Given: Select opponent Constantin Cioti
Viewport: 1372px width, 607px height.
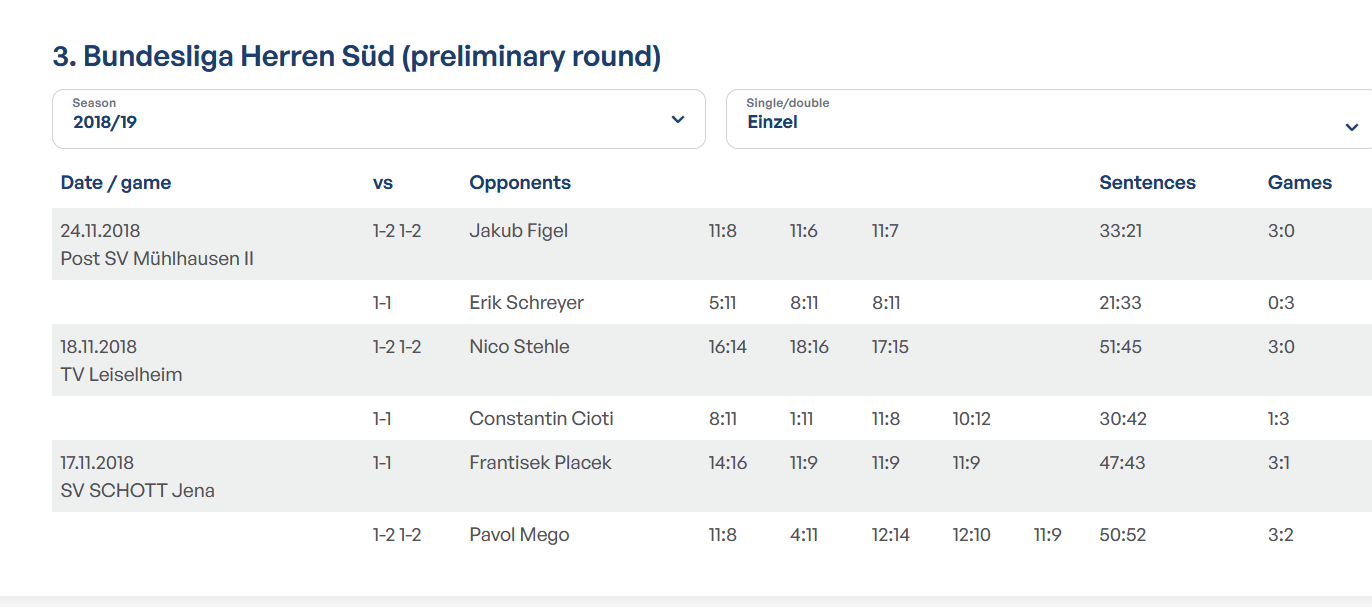Looking at the screenshot, I should (x=541, y=419).
